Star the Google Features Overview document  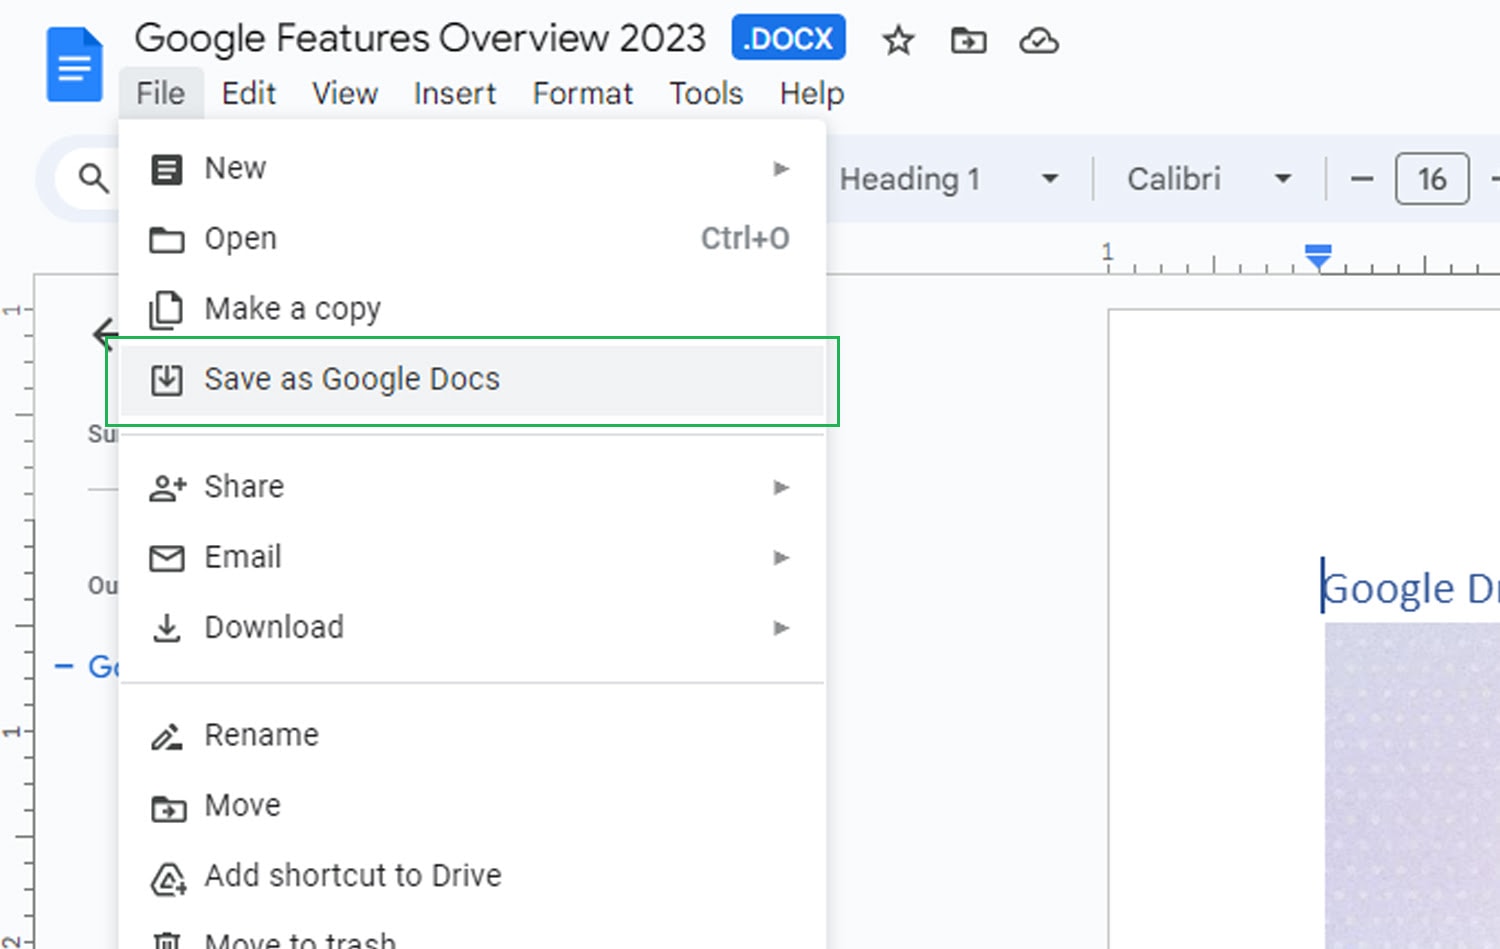pos(897,41)
